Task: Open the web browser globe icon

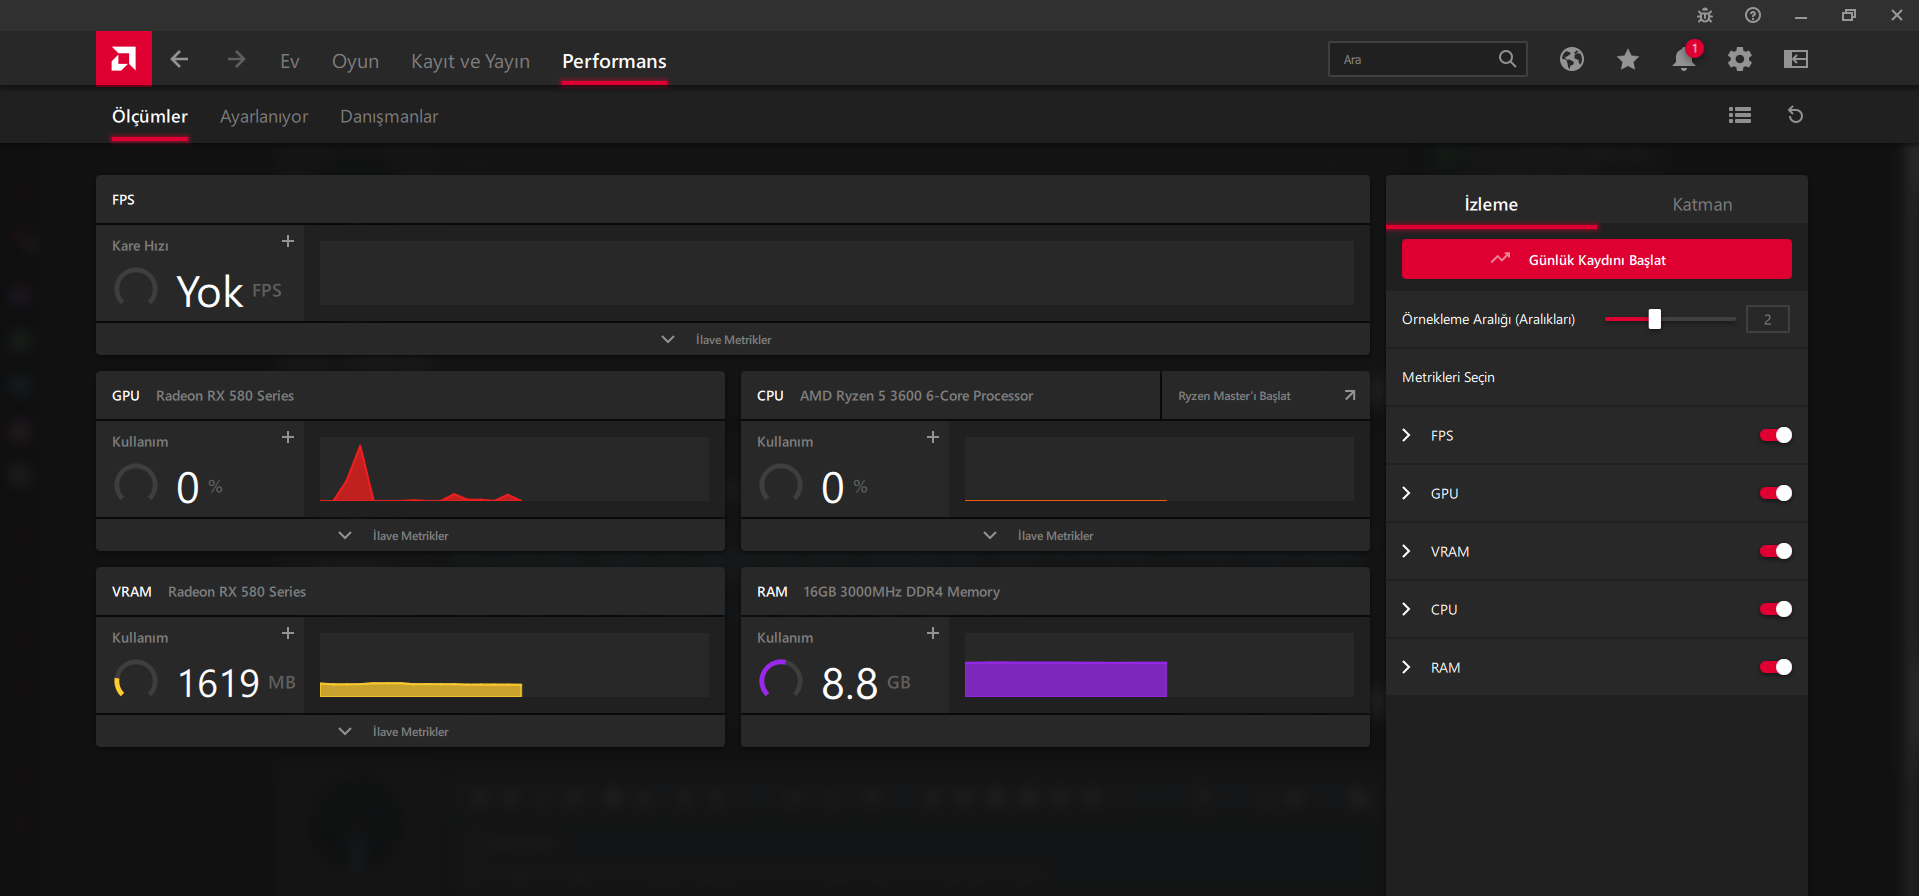Action: 1572,59
